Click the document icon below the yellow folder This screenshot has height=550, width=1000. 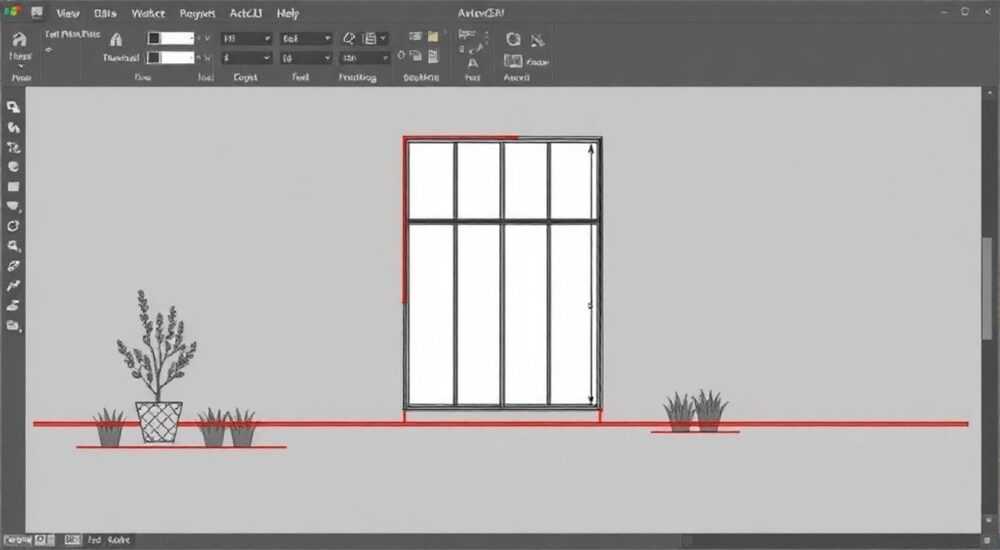click(x=433, y=57)
